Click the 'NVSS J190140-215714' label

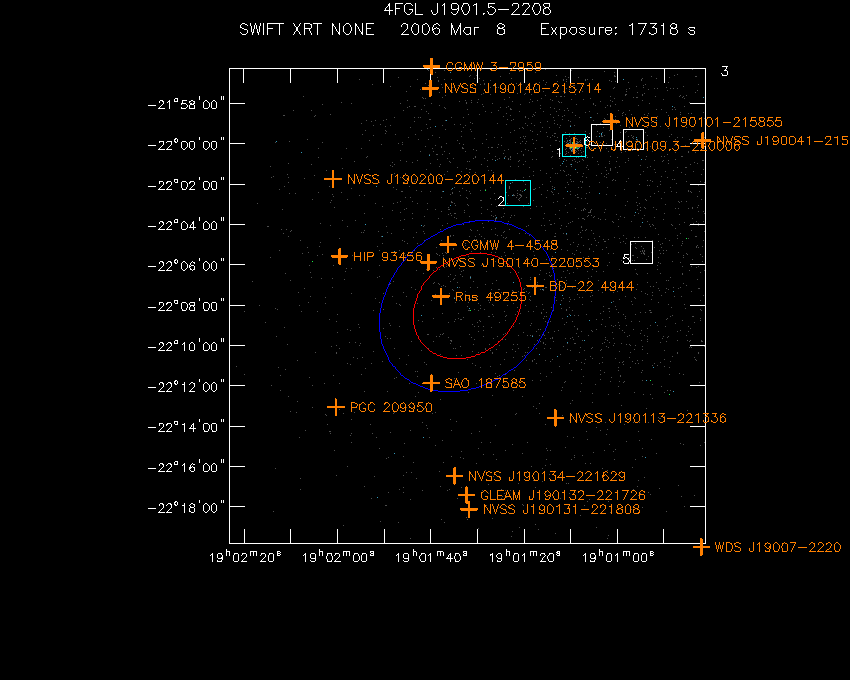(x=523, y=88)
